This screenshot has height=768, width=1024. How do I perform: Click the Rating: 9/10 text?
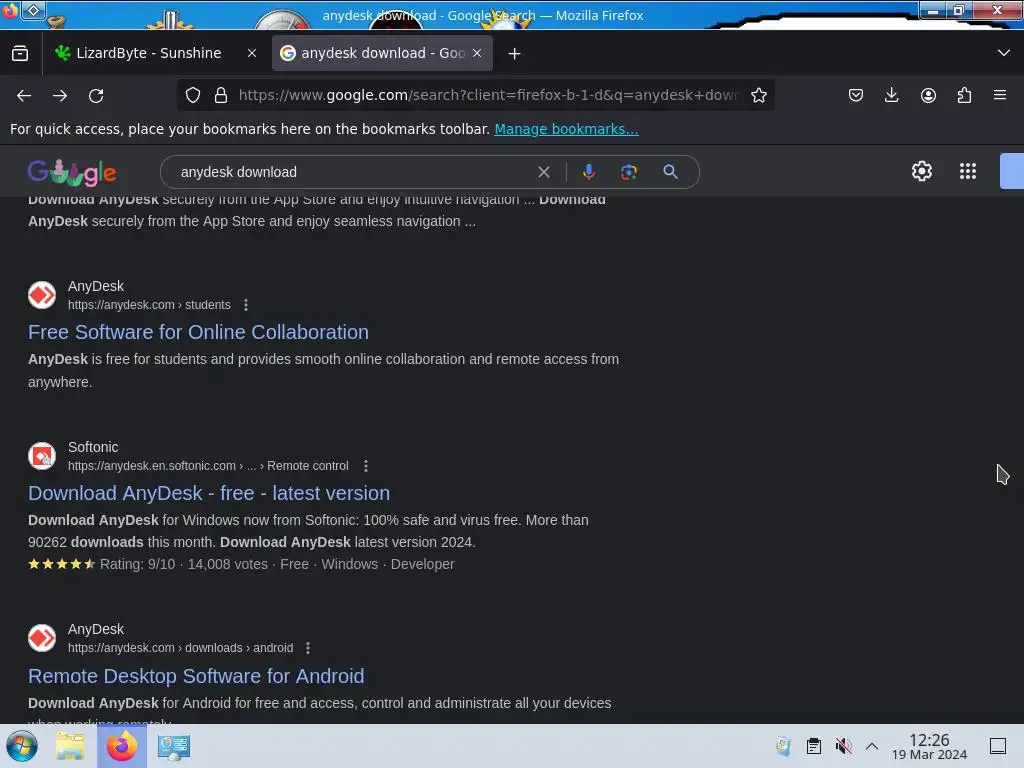[138, 564]
